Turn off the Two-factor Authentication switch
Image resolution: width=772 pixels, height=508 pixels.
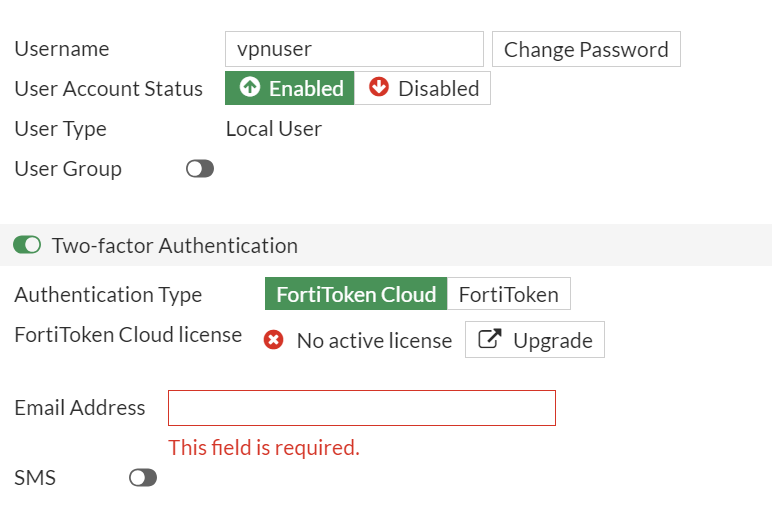pyautogui.click(x=27, y=245)
